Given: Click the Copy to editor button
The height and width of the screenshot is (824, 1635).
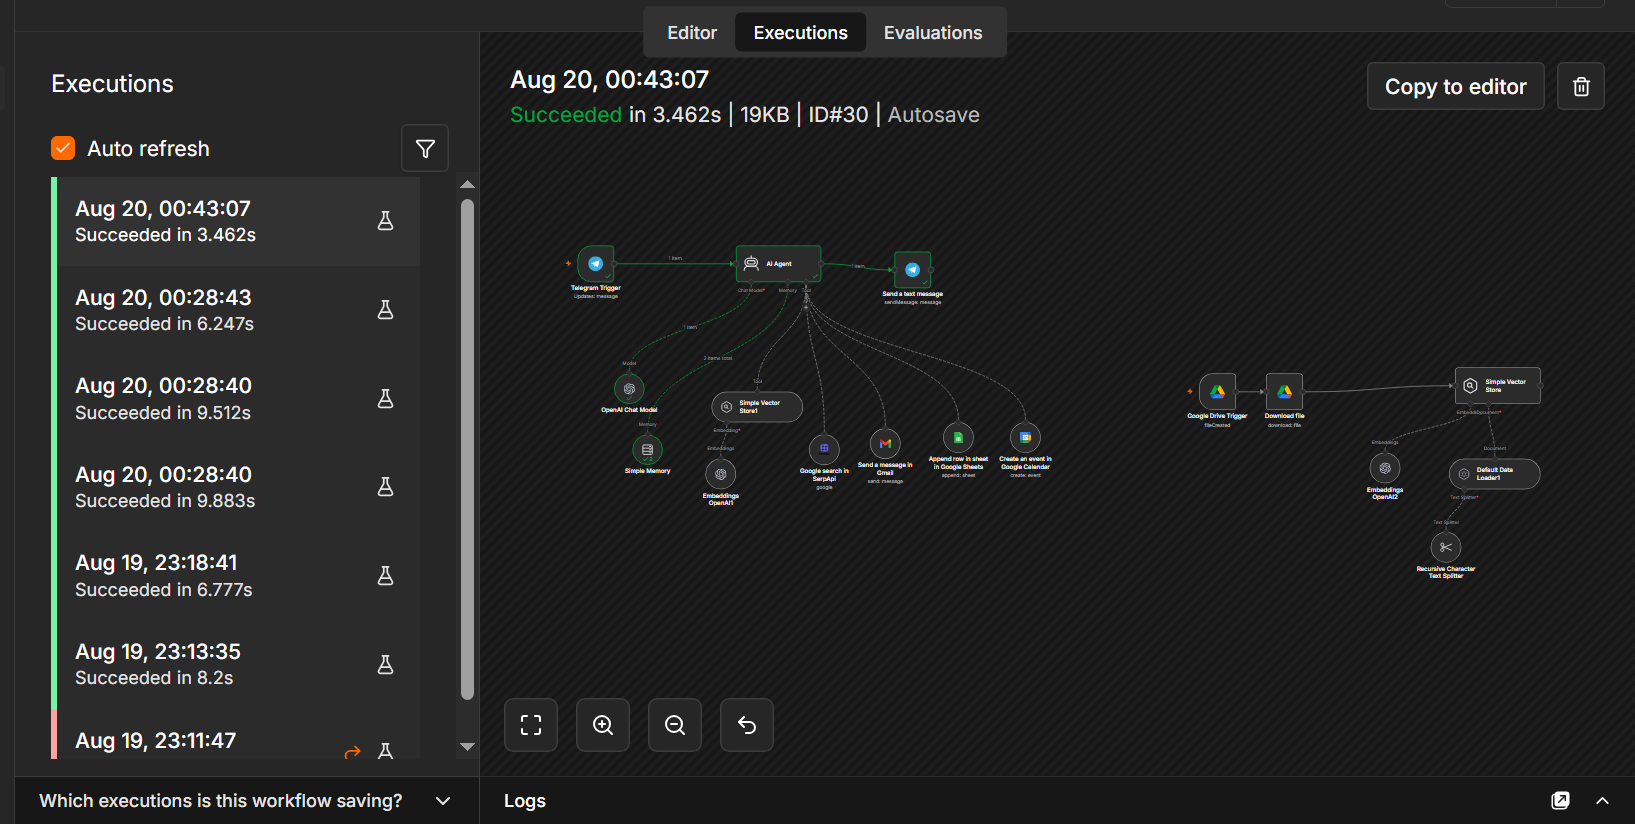Looking at the screenshot, I should pyautogui.click(x=1455, y=87).
